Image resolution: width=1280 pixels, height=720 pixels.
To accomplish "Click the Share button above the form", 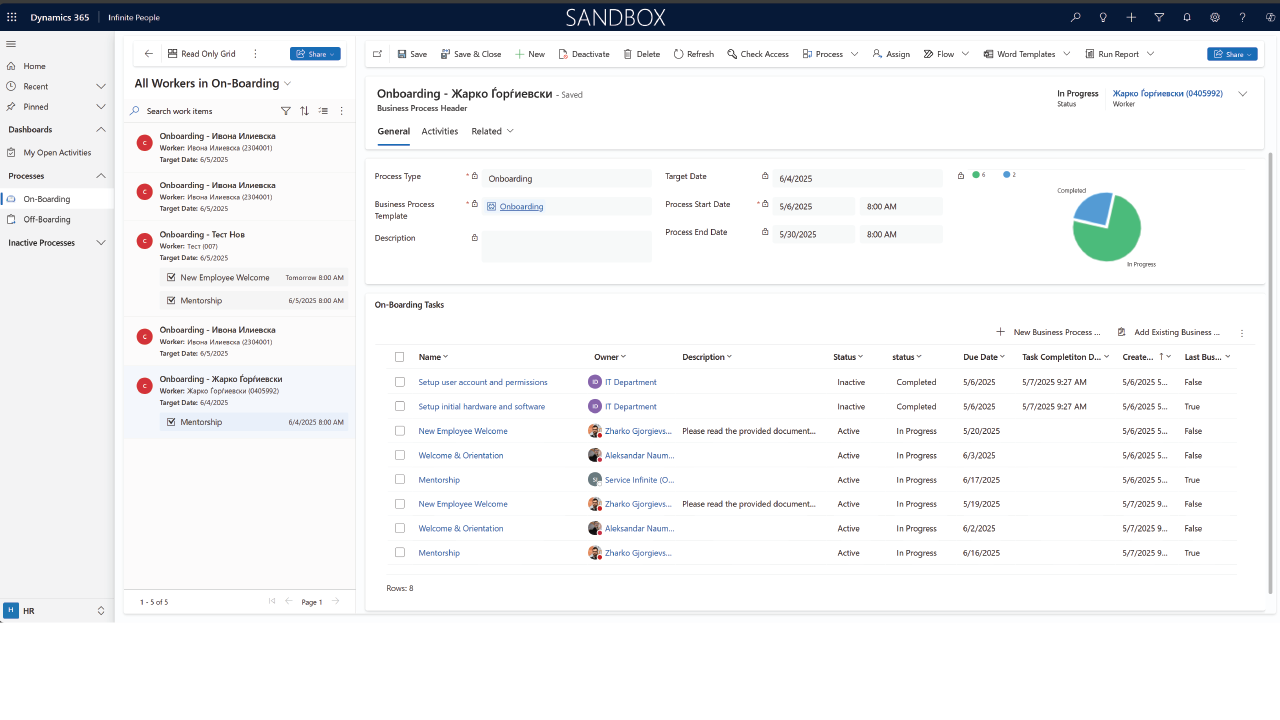I will coord(1232,54).
